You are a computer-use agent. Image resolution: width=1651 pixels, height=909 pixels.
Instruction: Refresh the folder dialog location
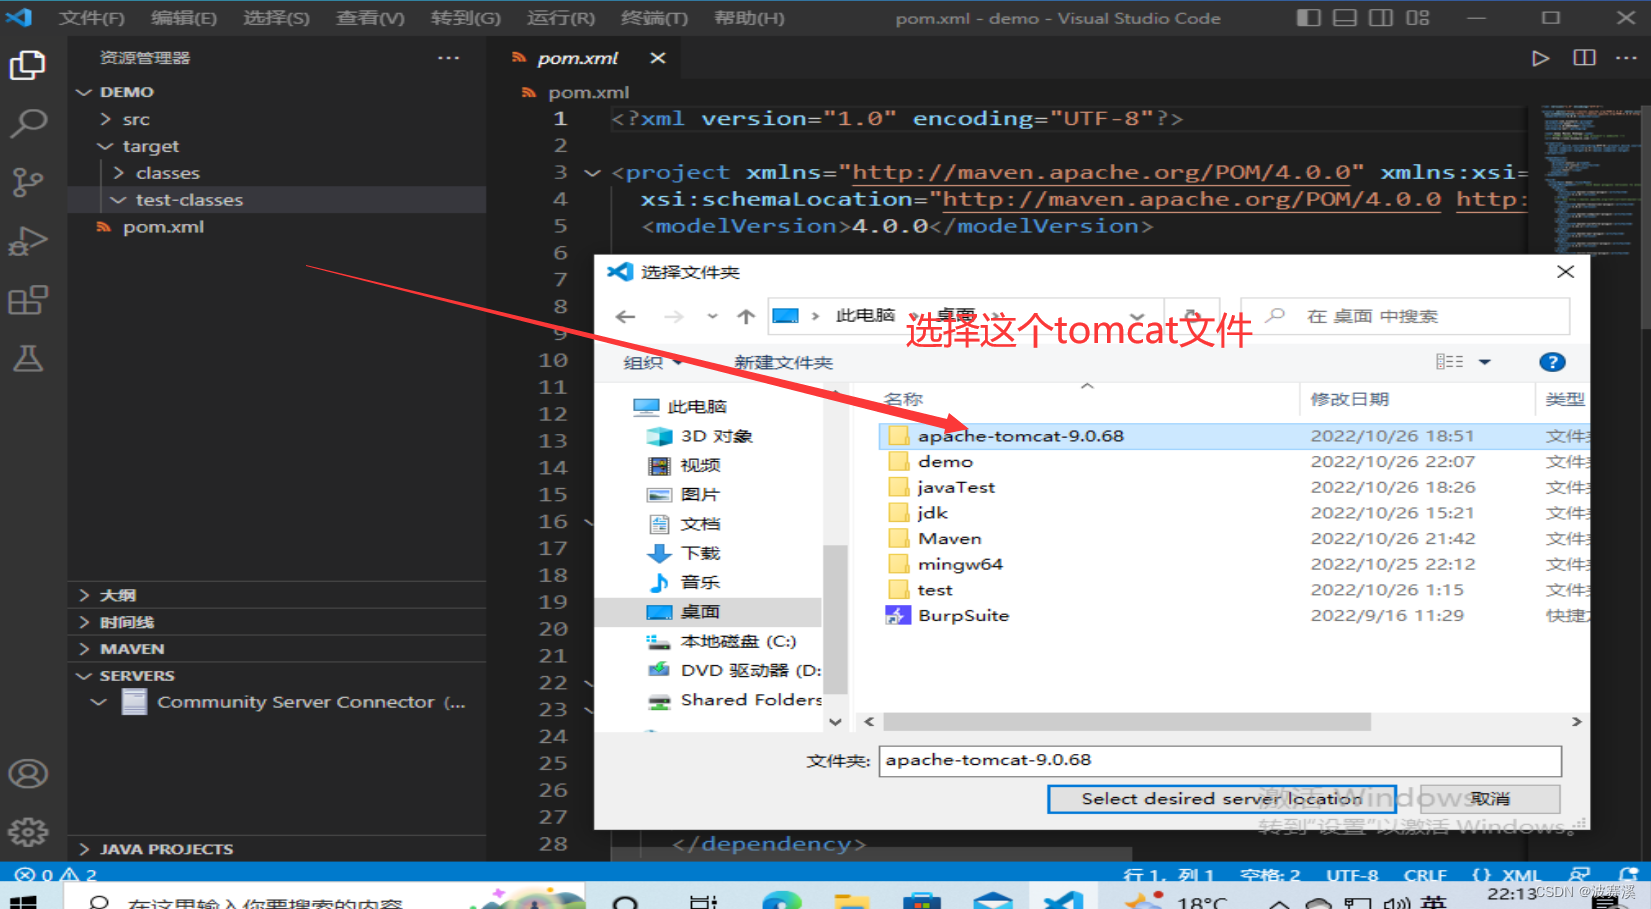pos(1191,316)
